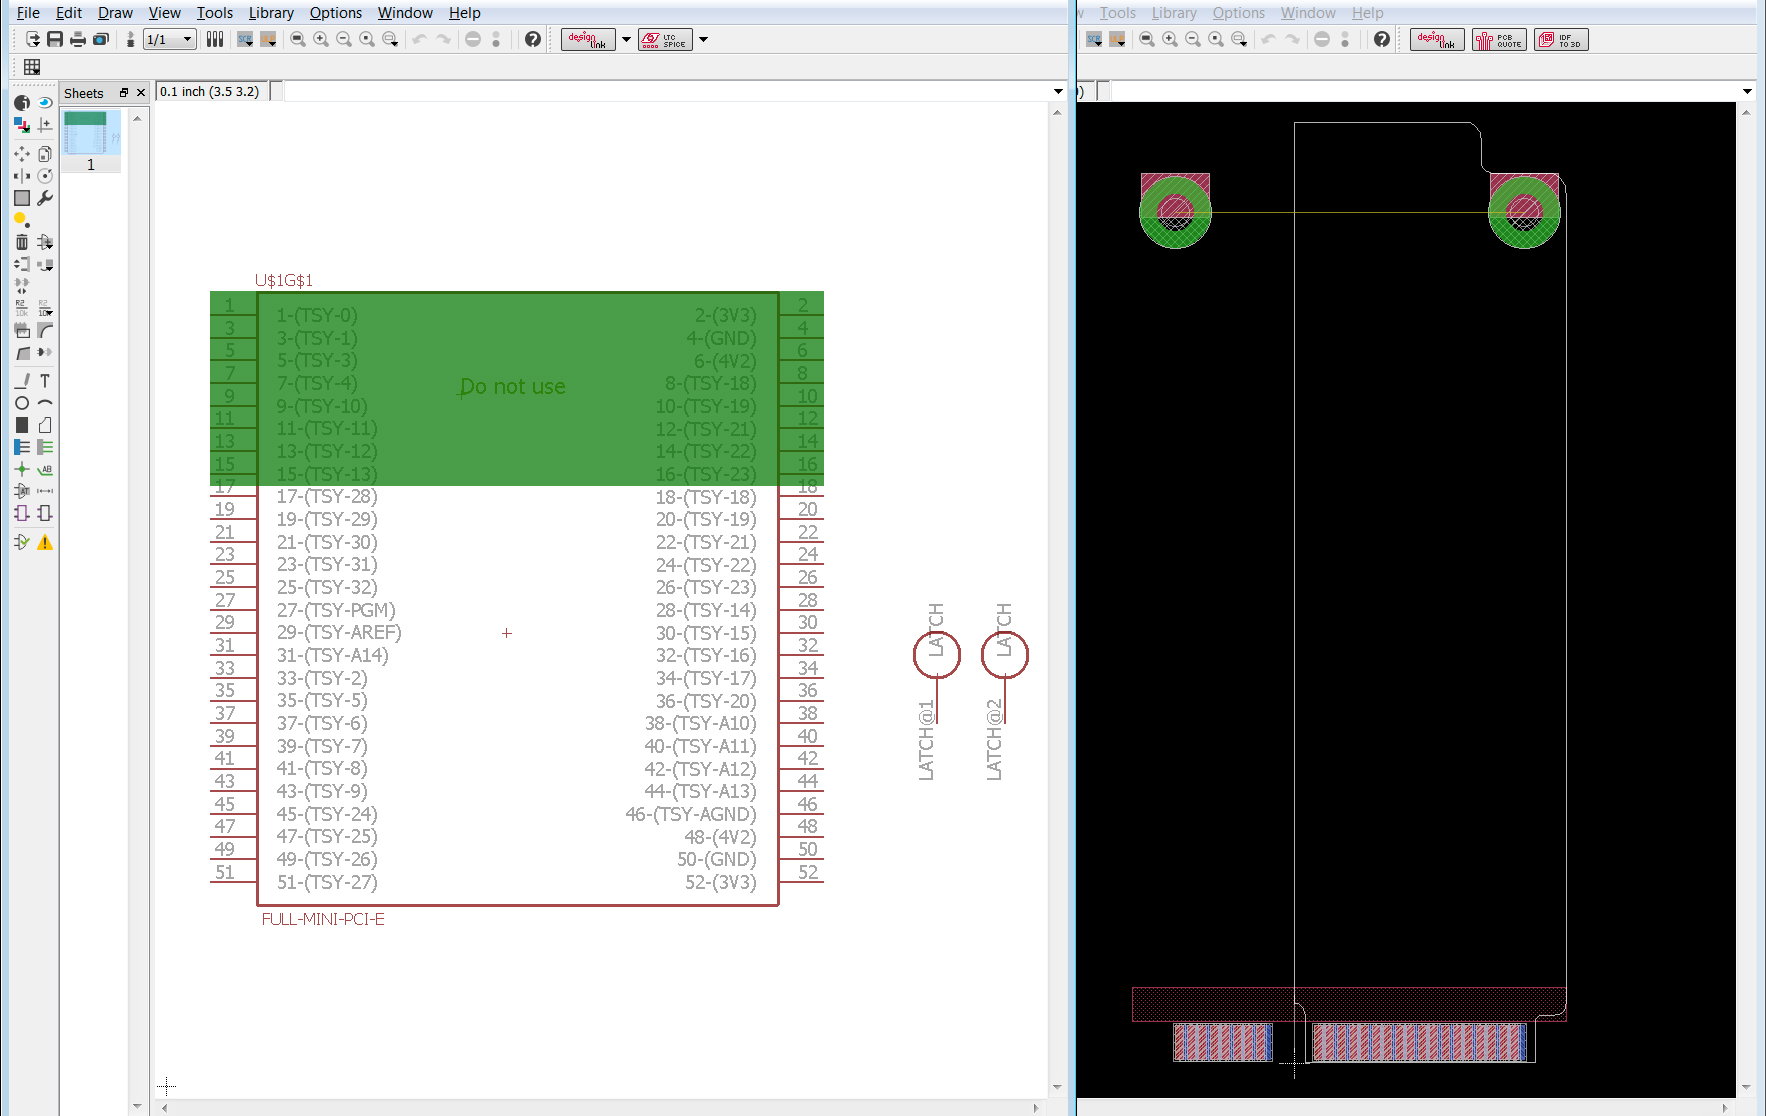Click the IDF to 3D button
This screenshot has height=1116, width=1766.
tap(1560, 39)
